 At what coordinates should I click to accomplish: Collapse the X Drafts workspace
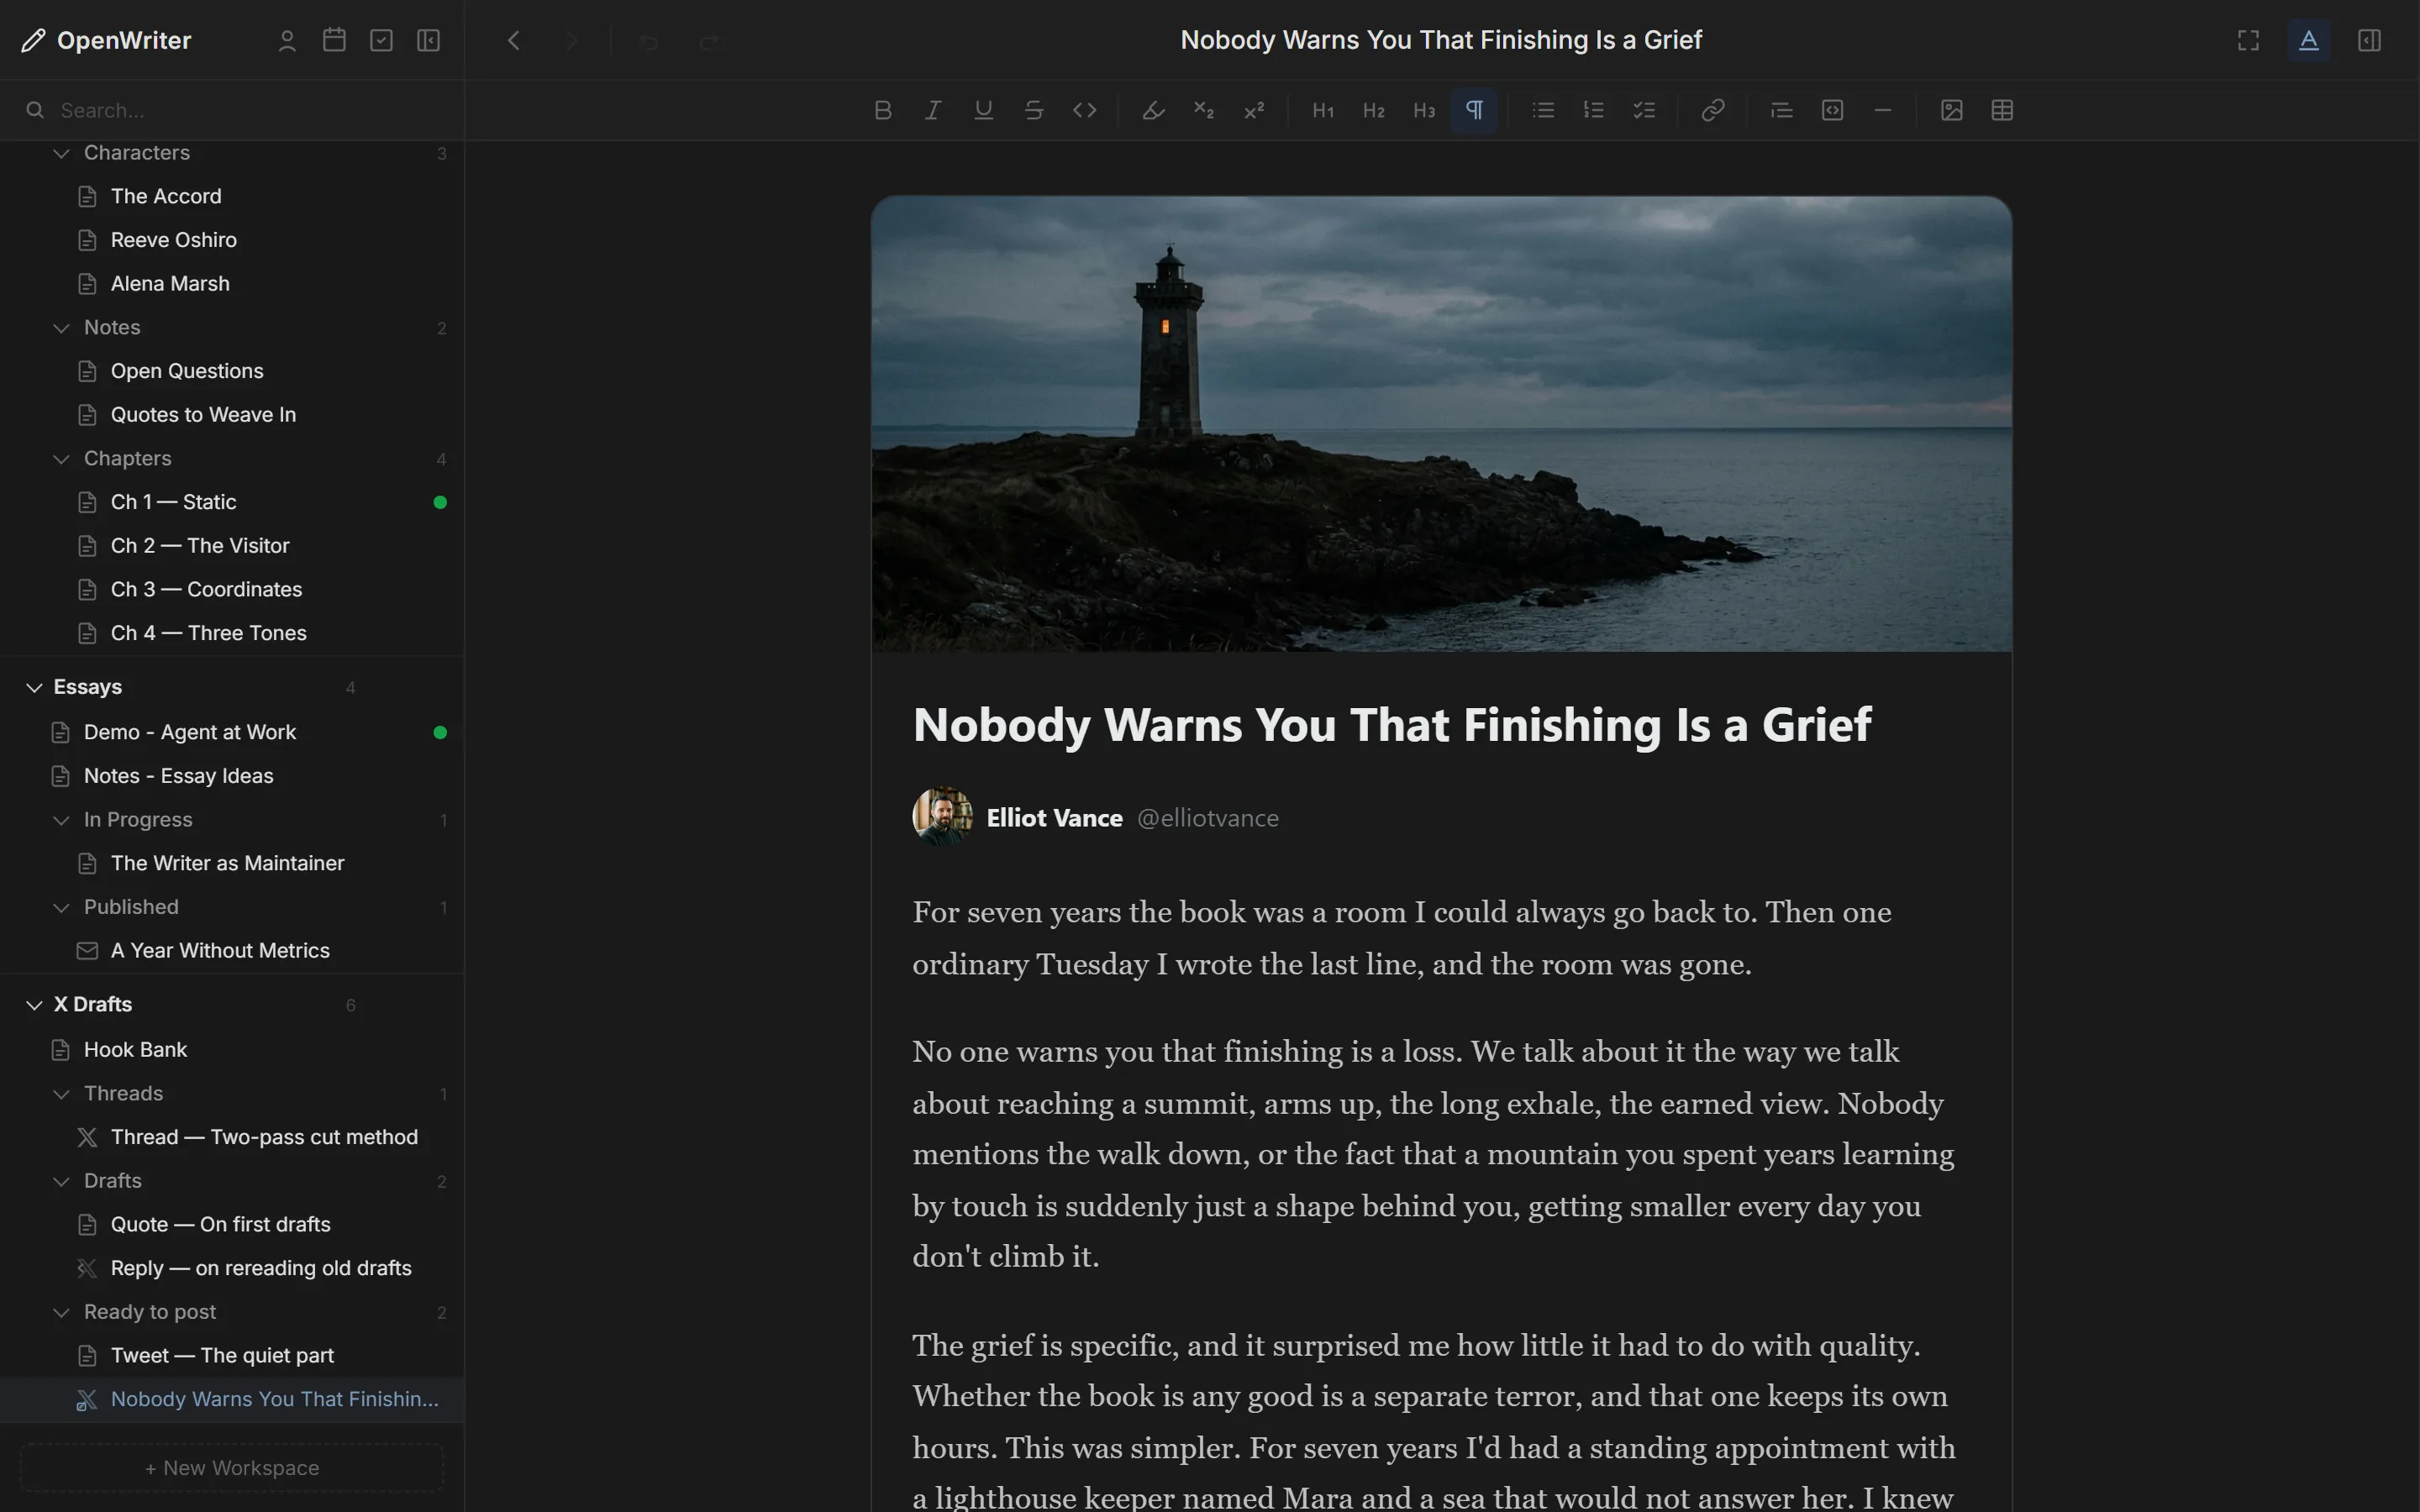pyautogui.click(x=34, y=1005)
